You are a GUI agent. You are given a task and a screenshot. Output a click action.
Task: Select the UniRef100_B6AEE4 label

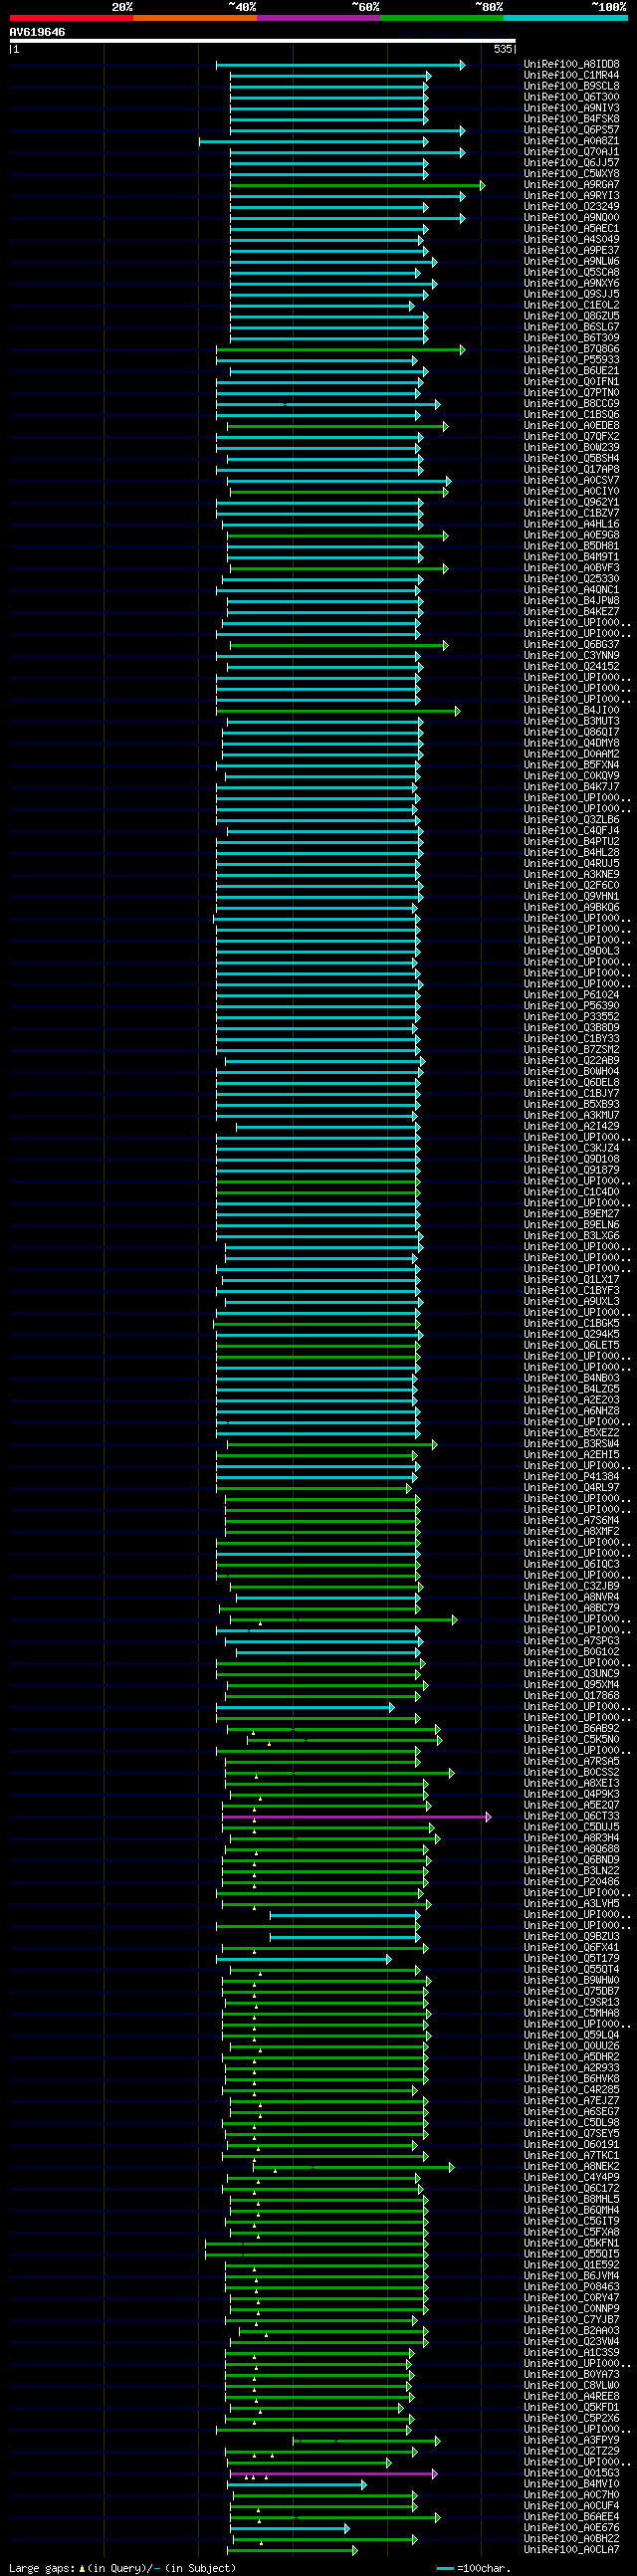(x=571, y=2518)
